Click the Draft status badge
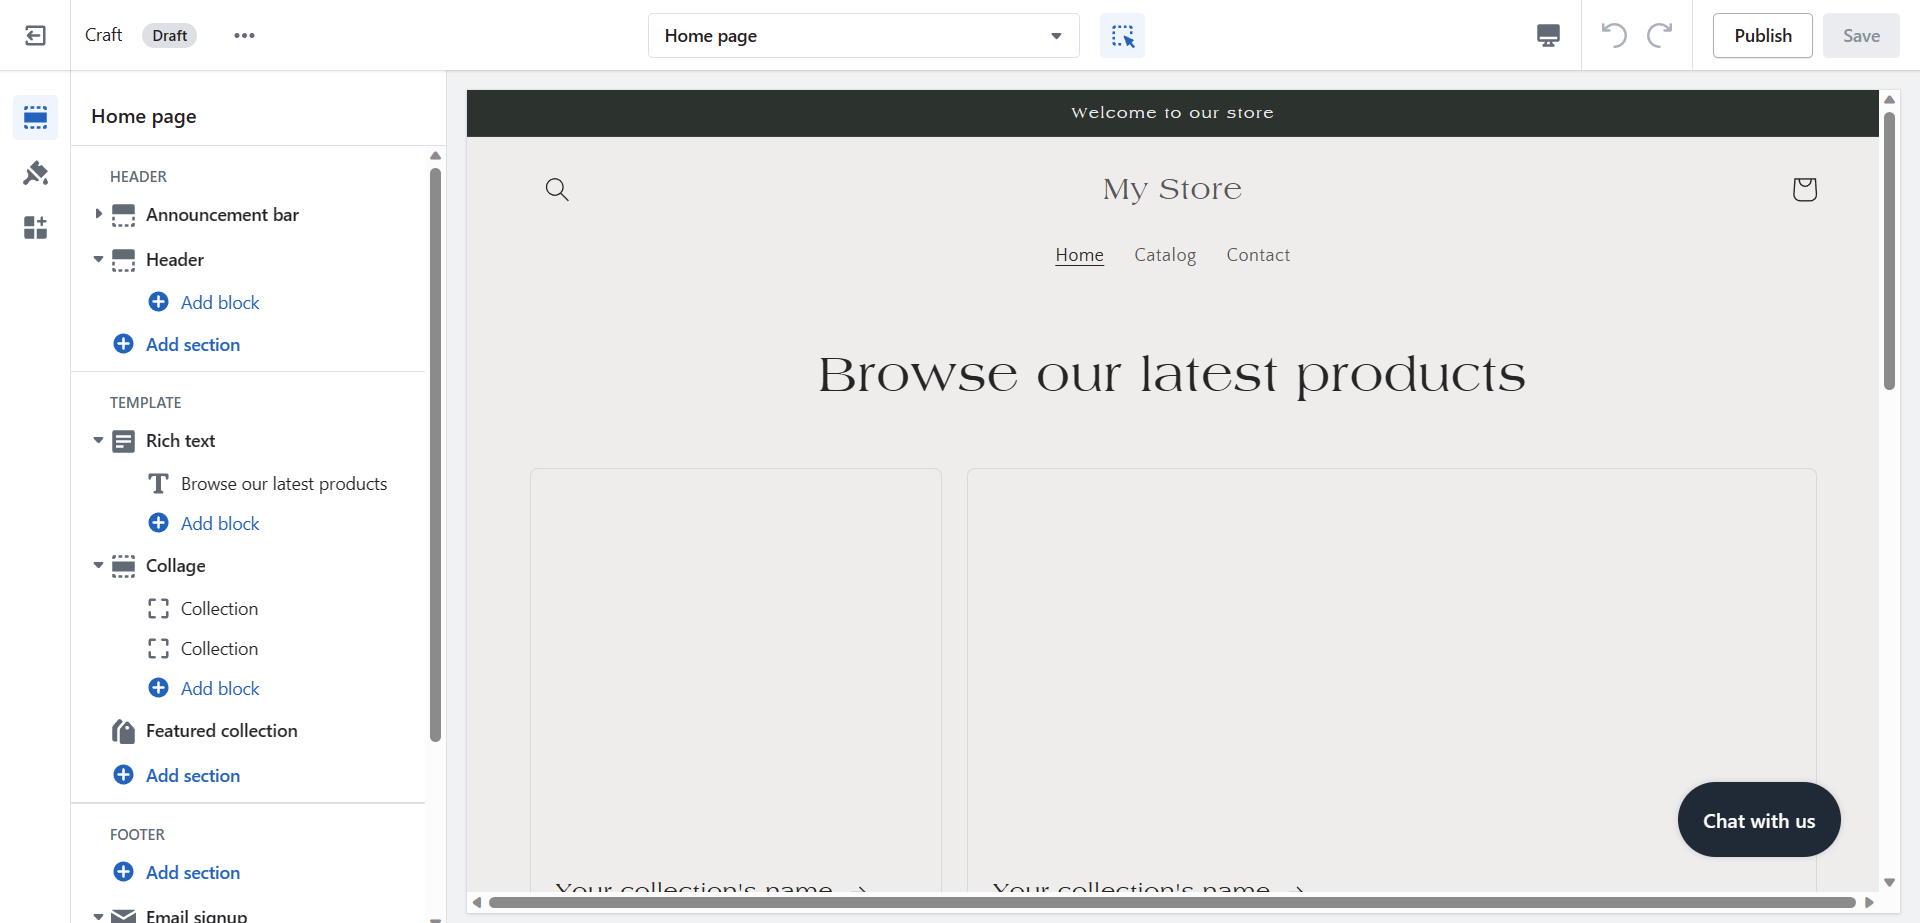 tap(170, 36)
